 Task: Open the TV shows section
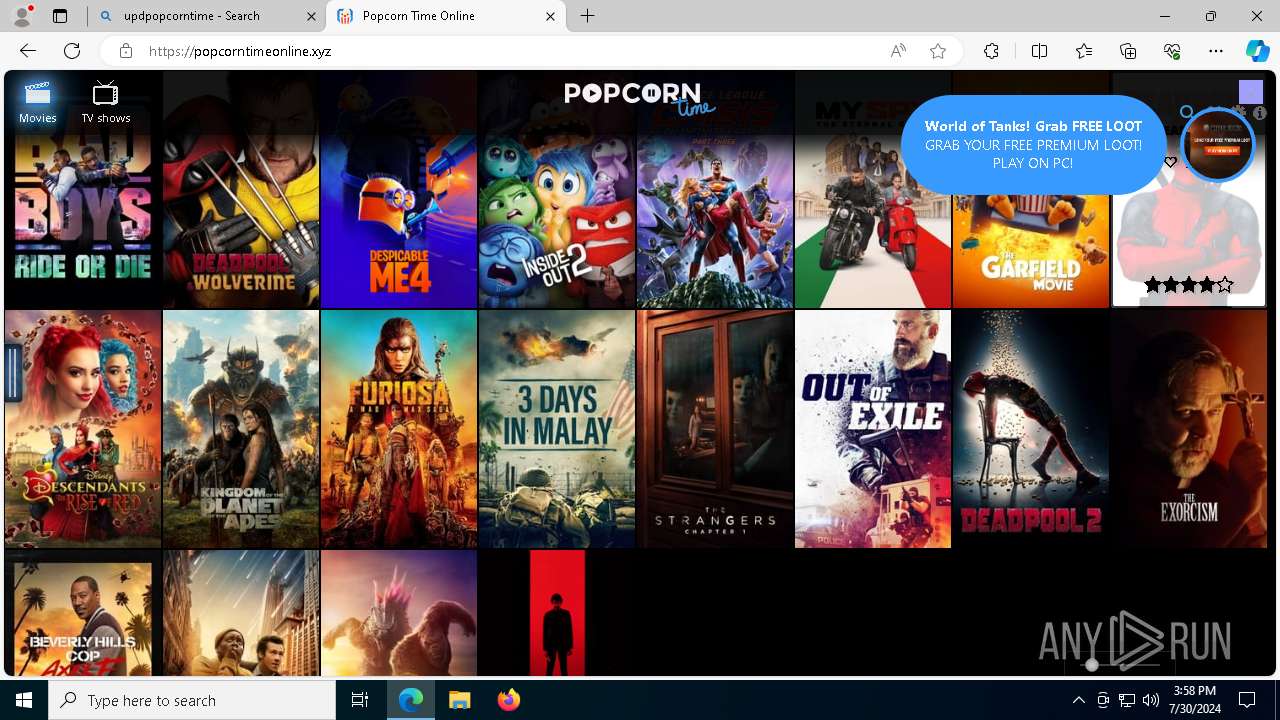(106, 103)
